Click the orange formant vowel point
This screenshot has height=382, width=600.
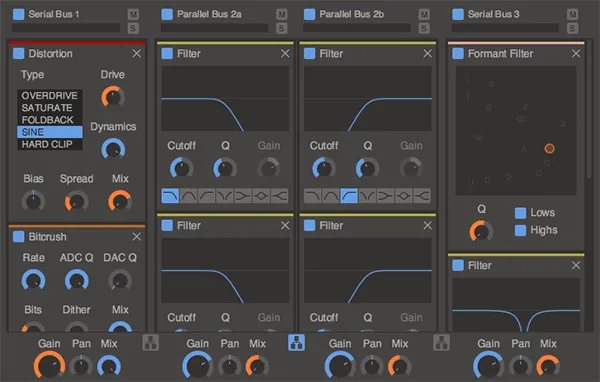[x=549, y=149]
